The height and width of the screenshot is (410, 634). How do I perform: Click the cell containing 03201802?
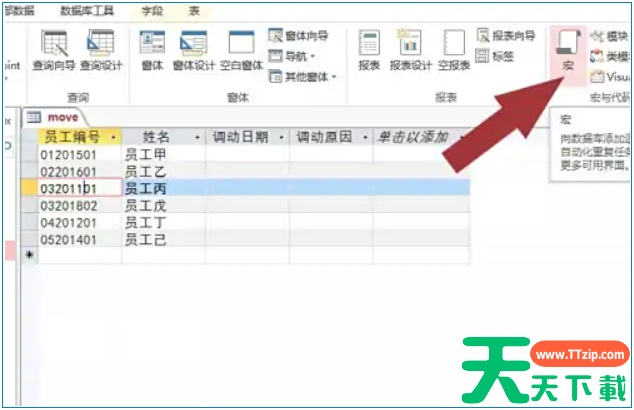pos(80,205)
